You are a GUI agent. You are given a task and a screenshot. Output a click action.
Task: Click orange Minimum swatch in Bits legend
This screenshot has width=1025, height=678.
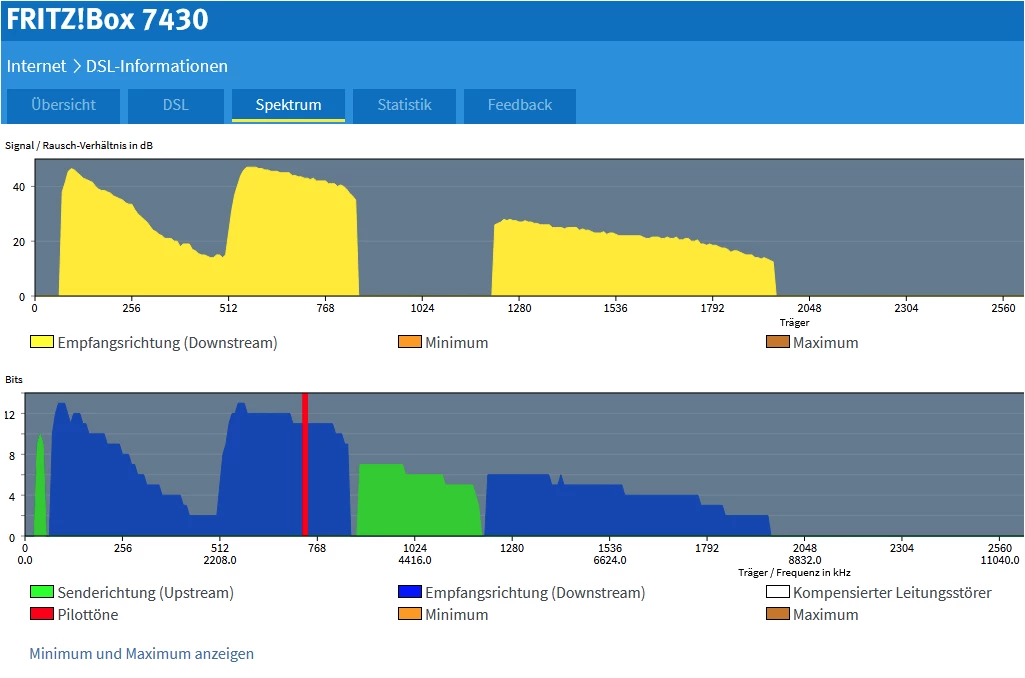click(x=410, y=614)
